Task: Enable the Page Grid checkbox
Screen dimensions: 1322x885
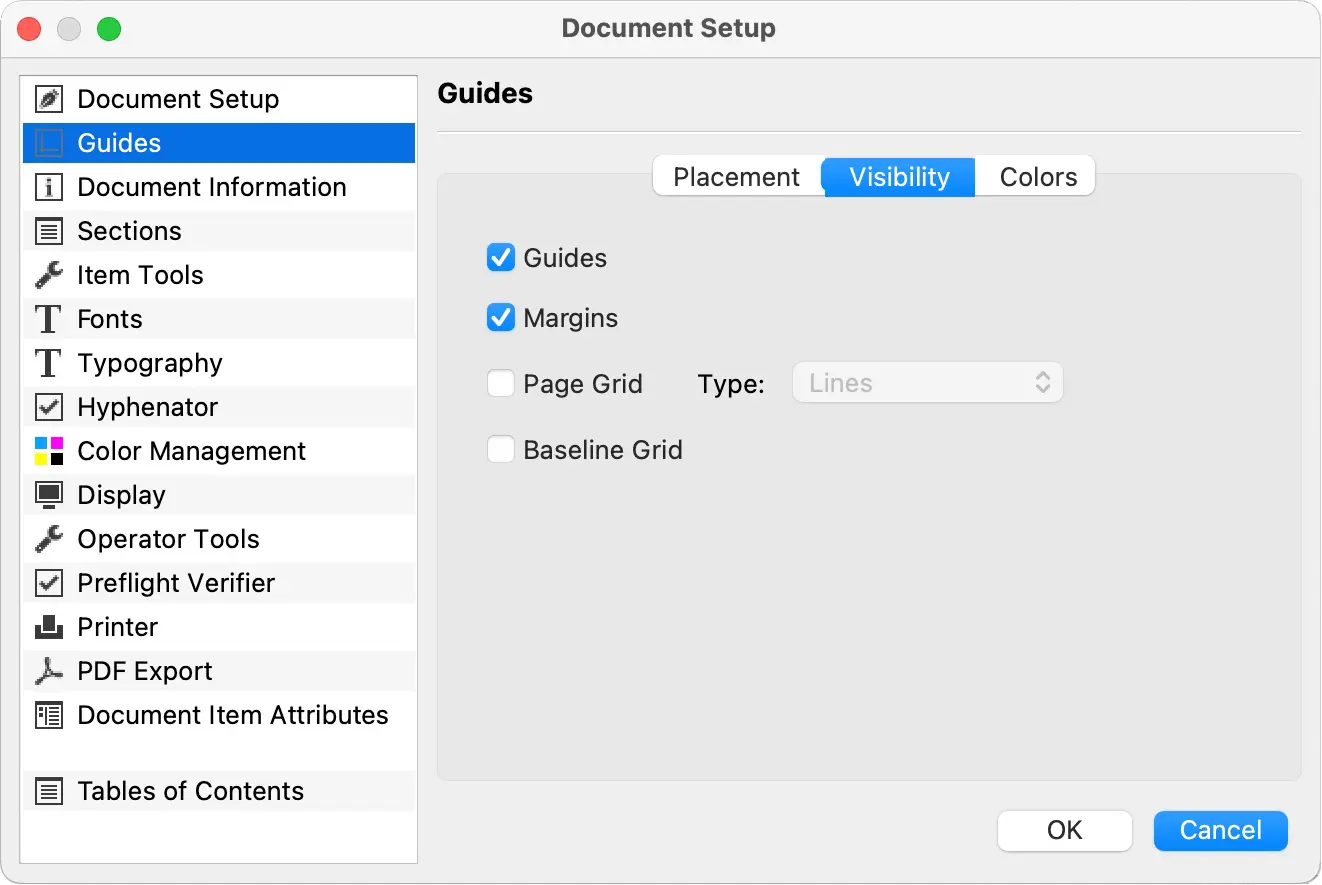Action: coord(501,384)
